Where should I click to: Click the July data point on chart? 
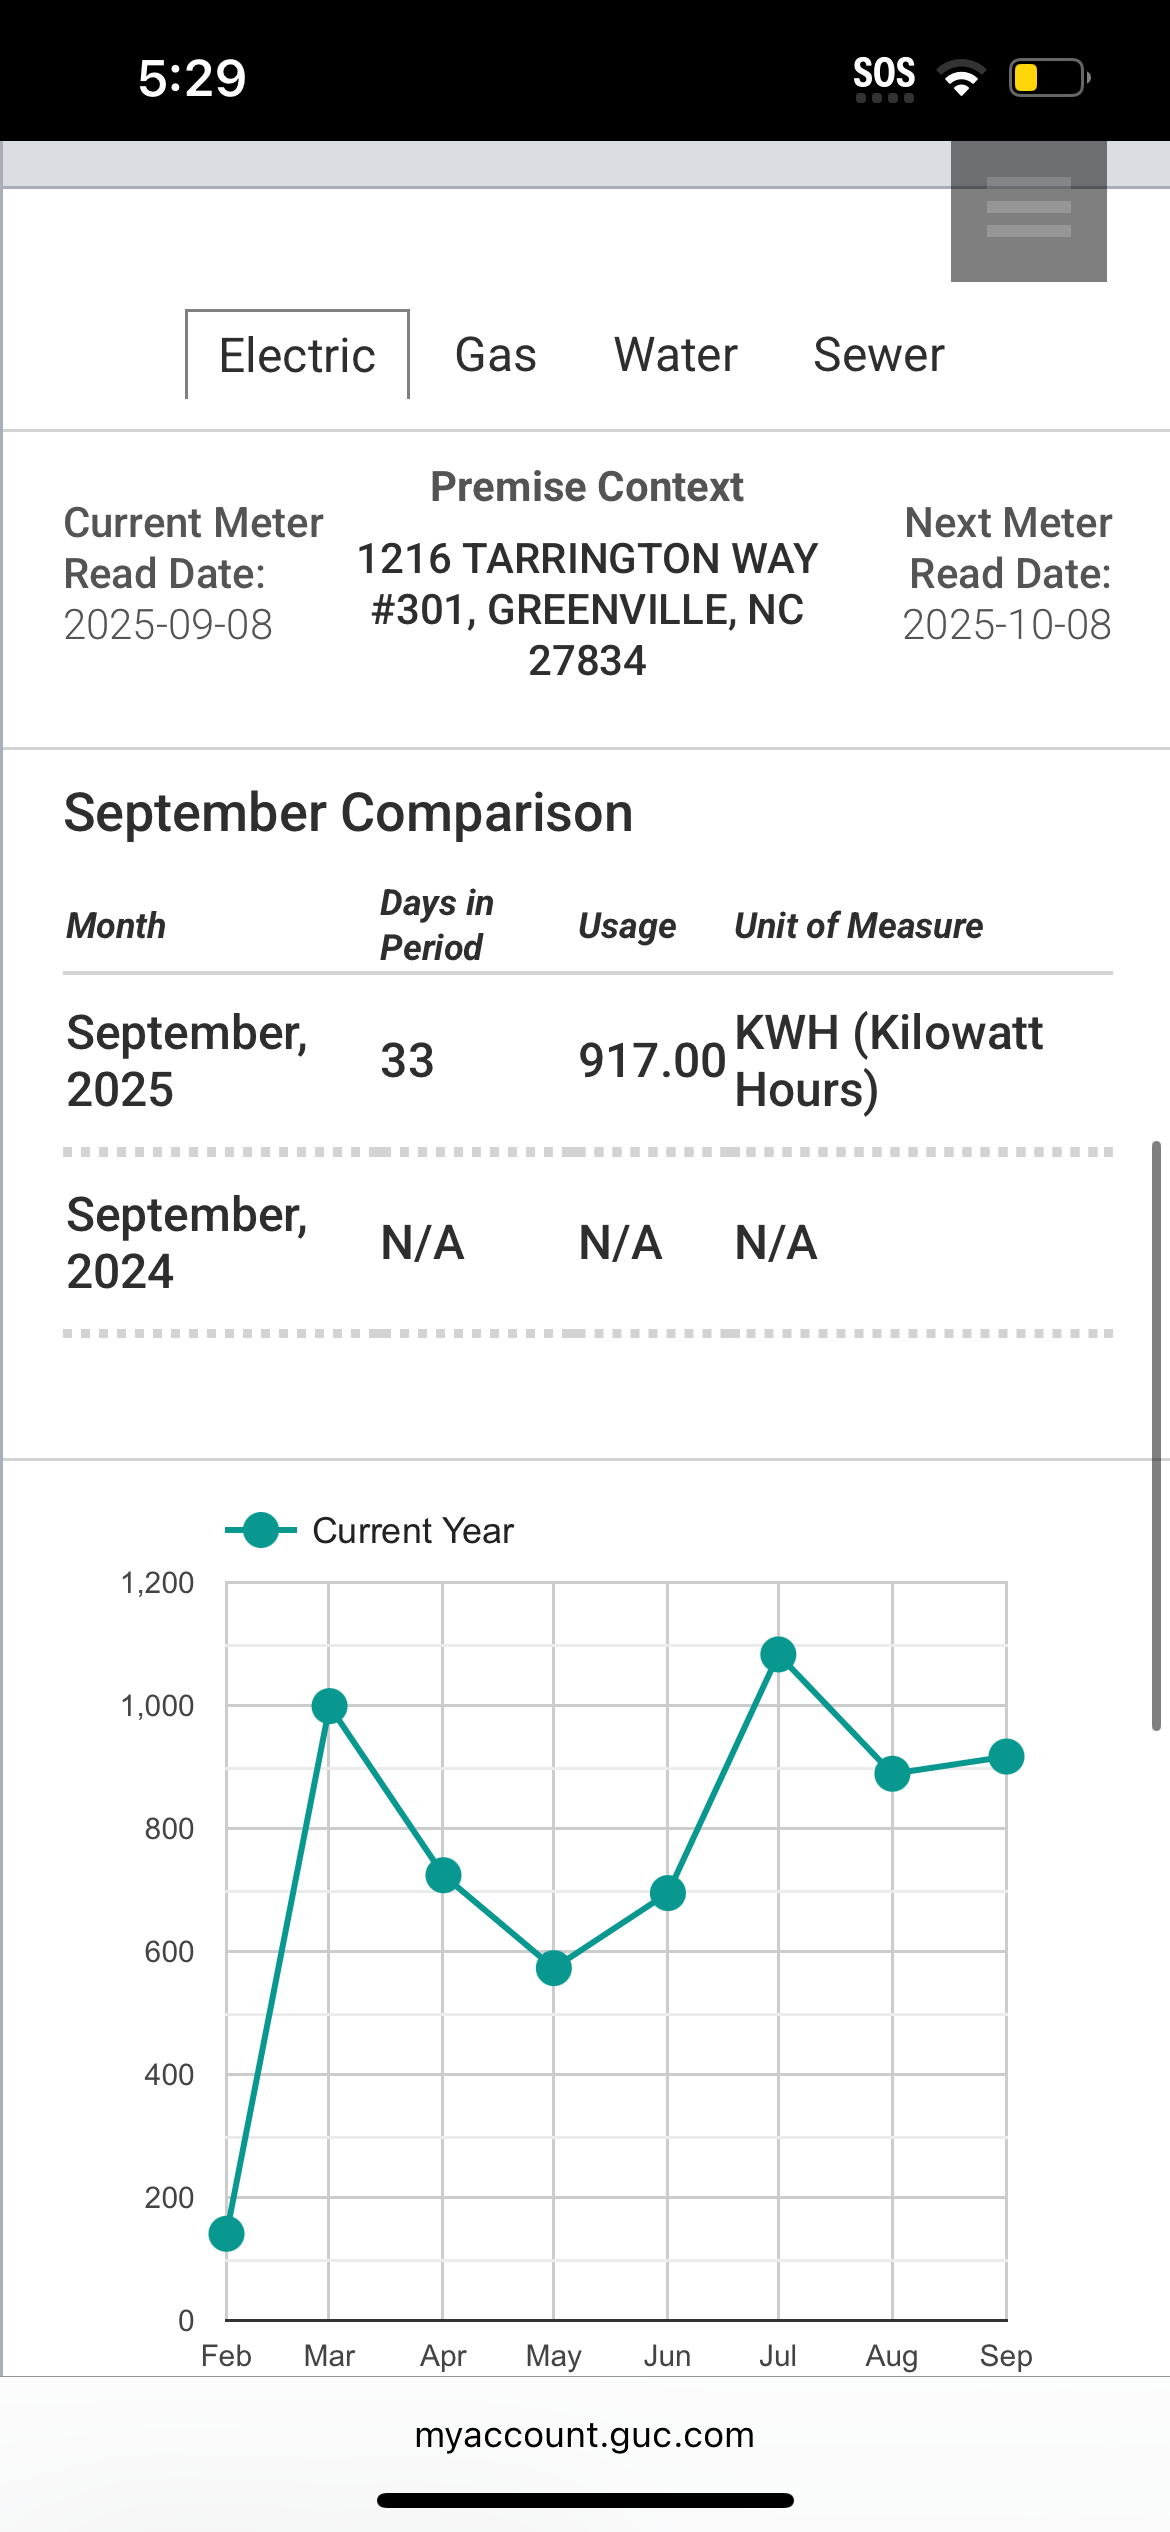click(x=778, y=1654)
